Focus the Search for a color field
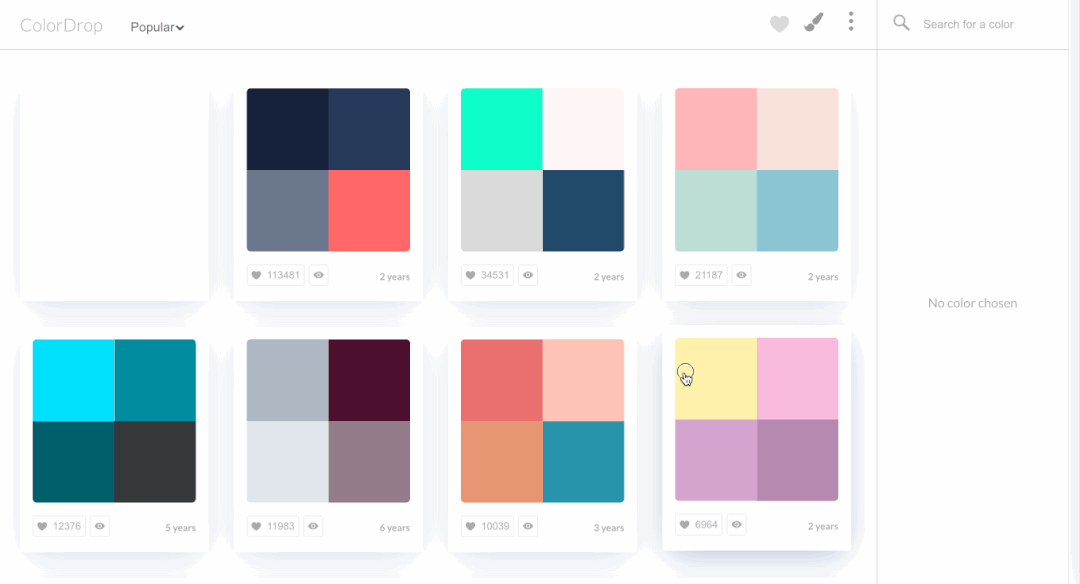Screen dimensions: 1080x584 [985, 24]
